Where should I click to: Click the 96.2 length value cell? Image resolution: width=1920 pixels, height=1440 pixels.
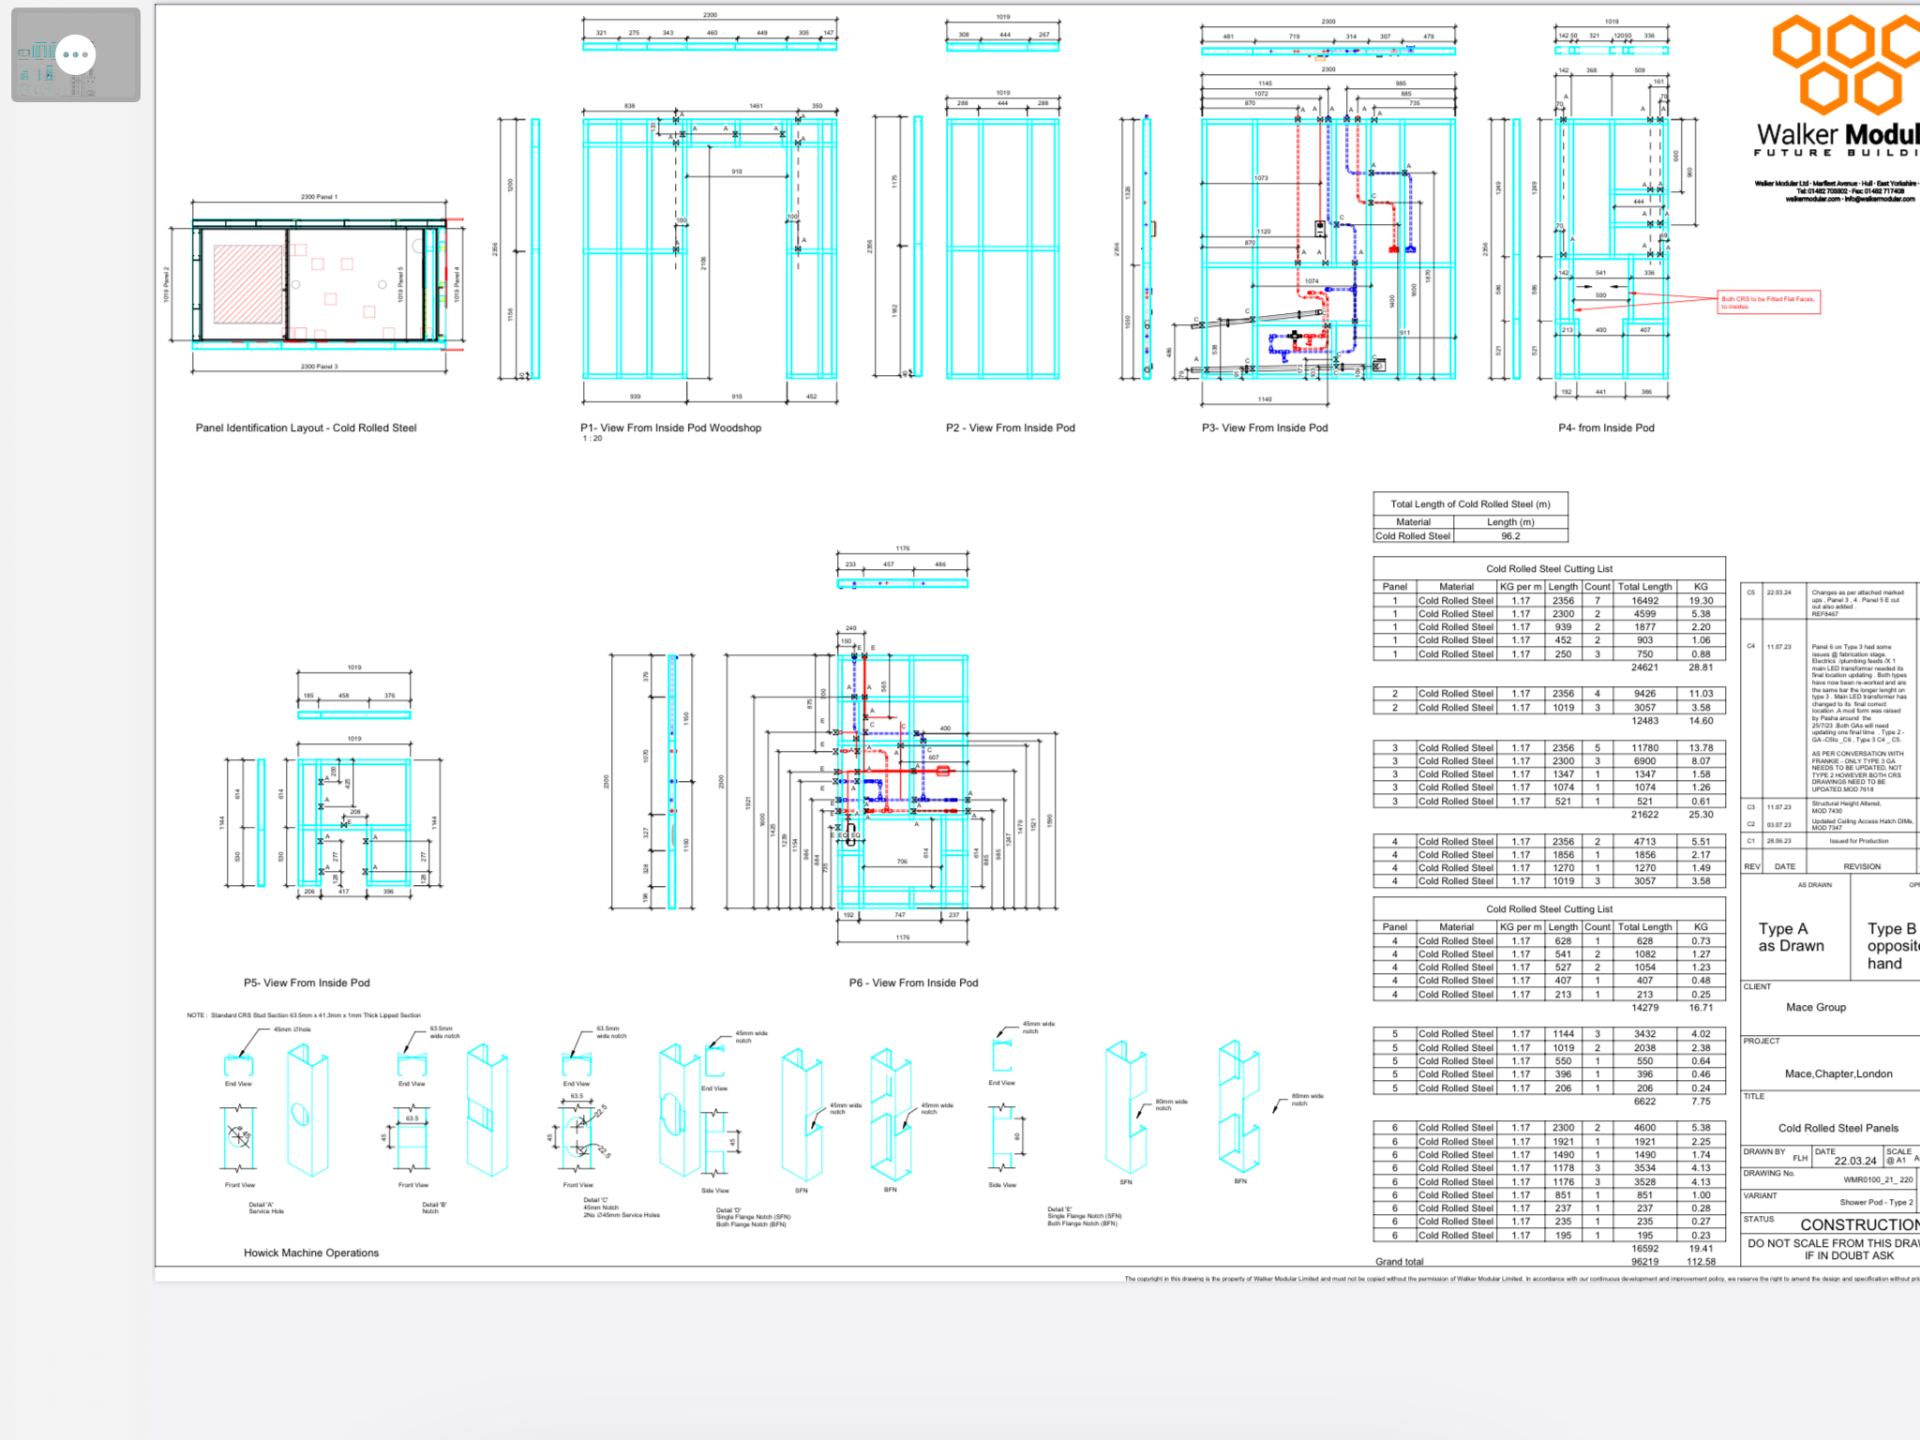point(1510,536)
